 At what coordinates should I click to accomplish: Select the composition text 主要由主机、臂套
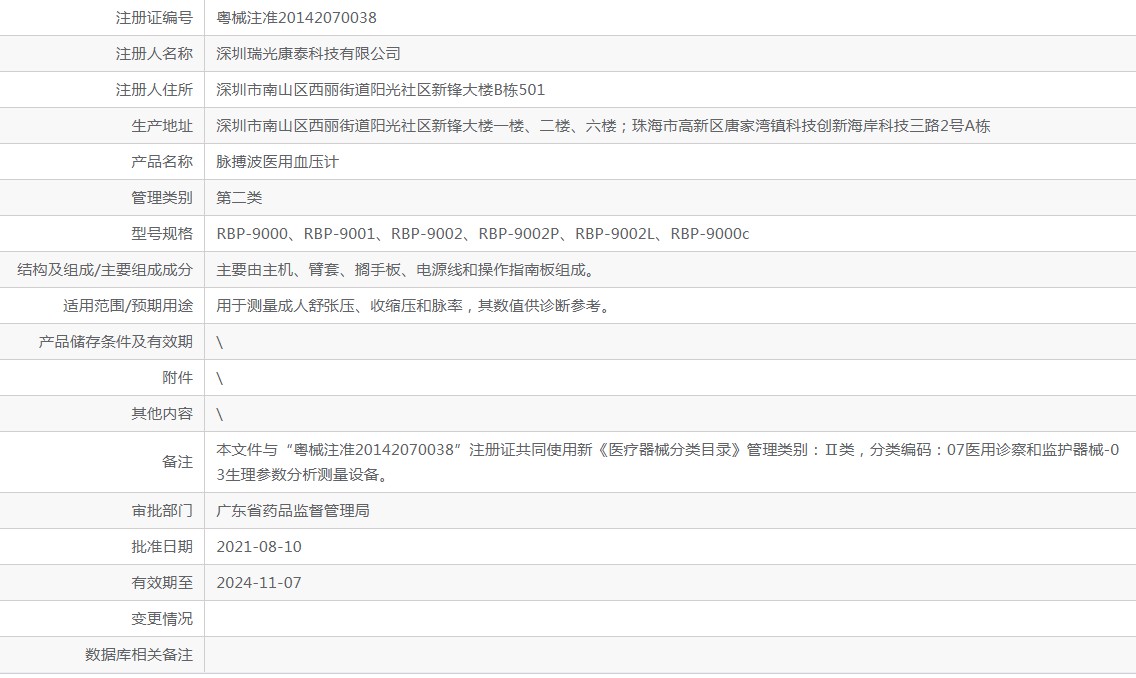[x=406, y=270]
